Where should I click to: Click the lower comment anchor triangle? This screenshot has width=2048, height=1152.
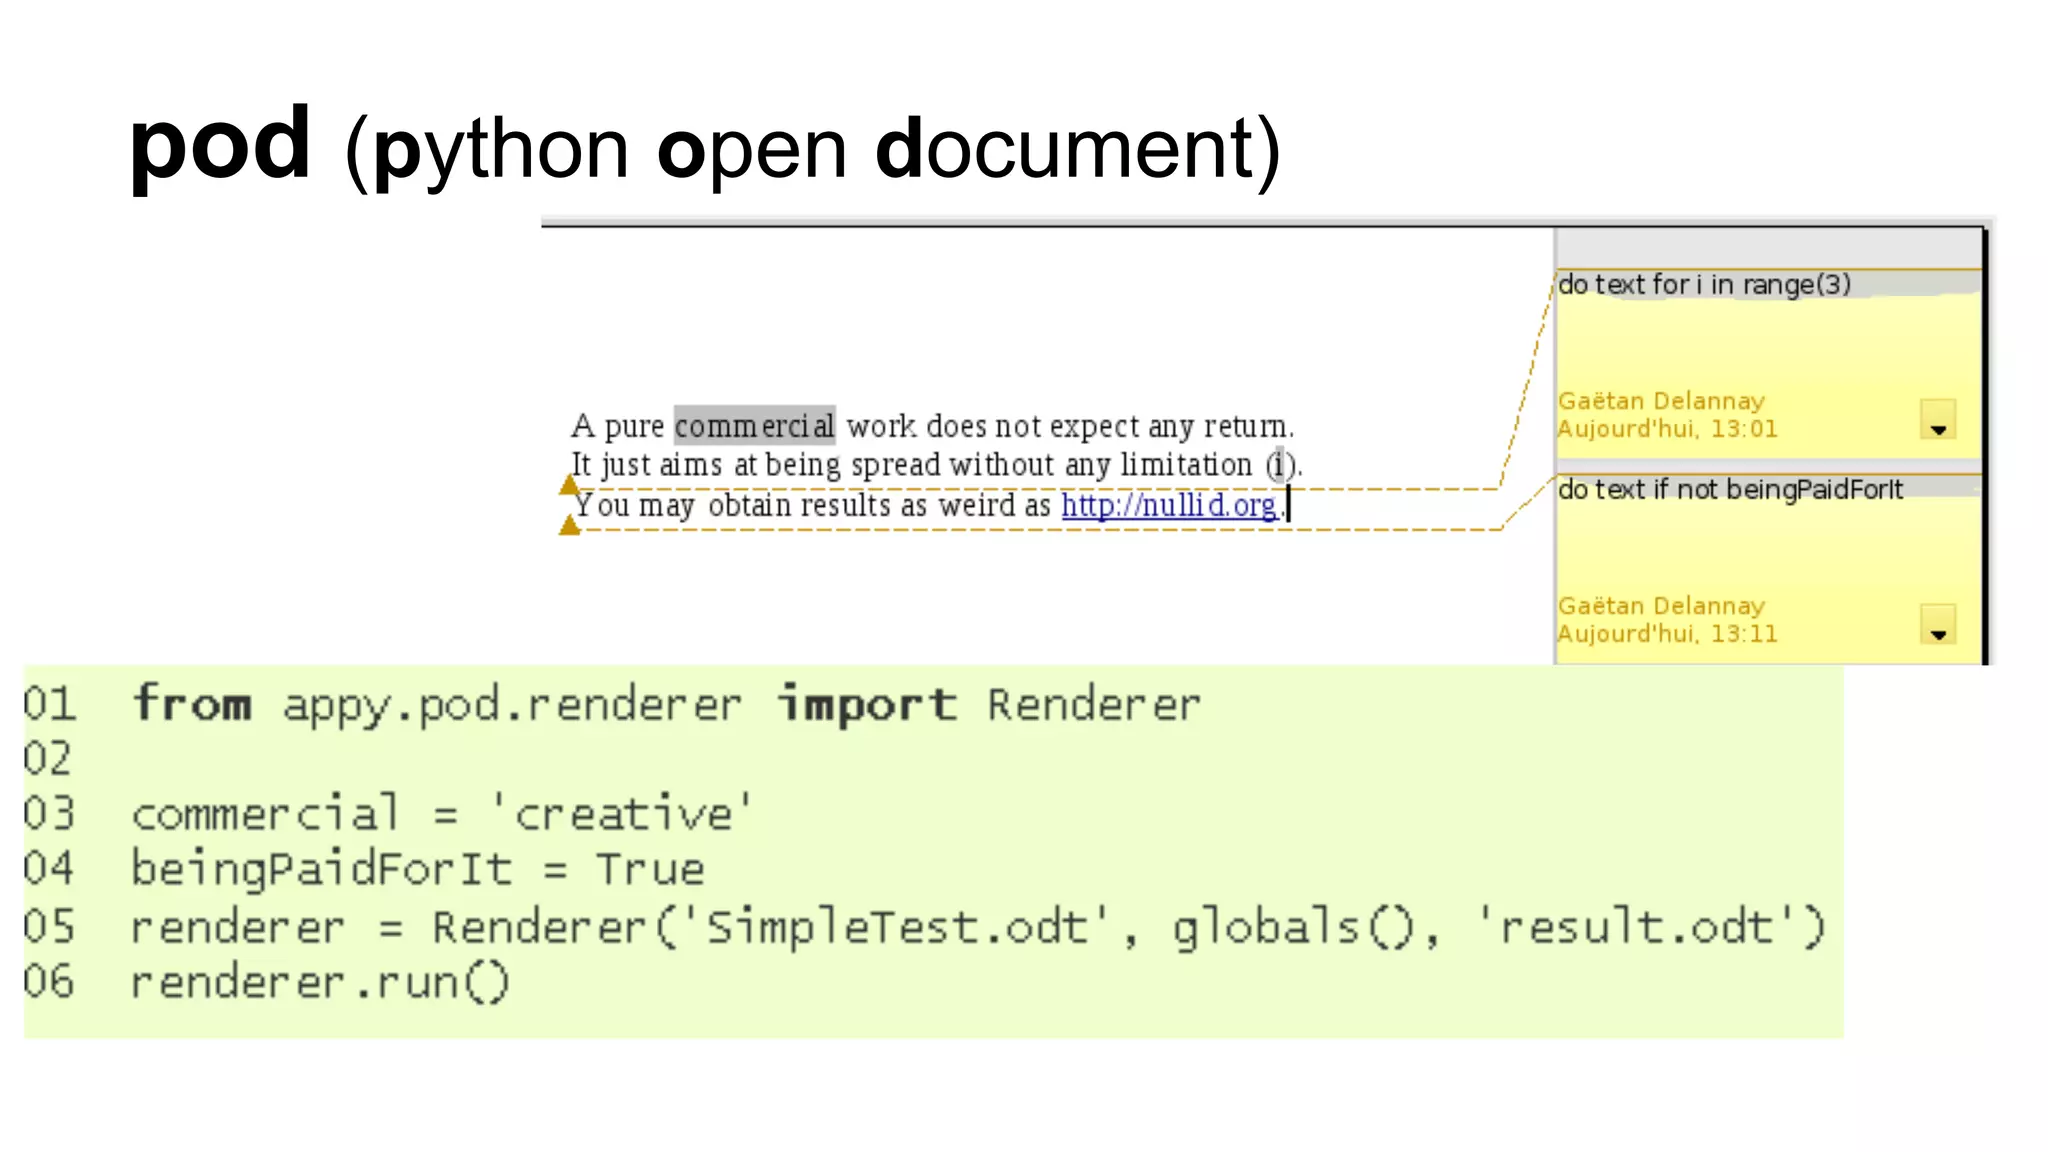(570, 526)
